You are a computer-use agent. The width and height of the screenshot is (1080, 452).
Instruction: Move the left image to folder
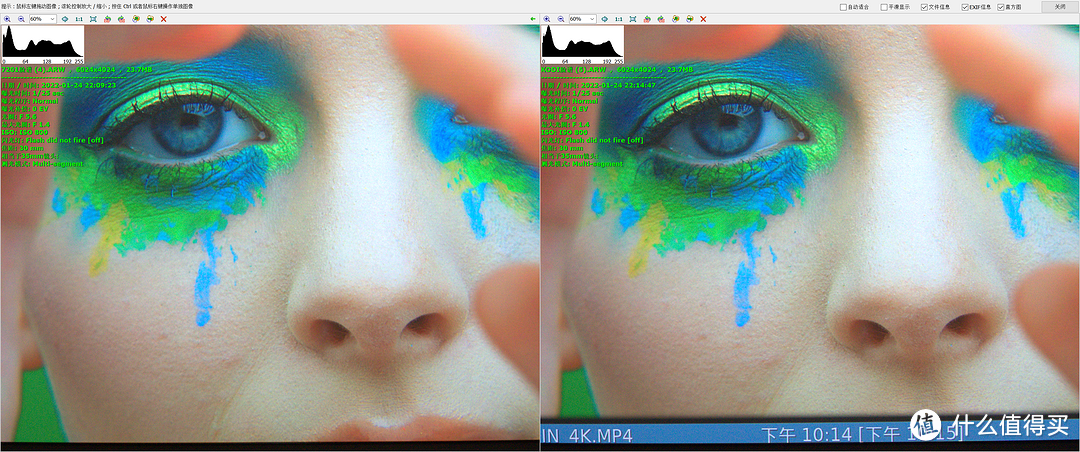149,19
